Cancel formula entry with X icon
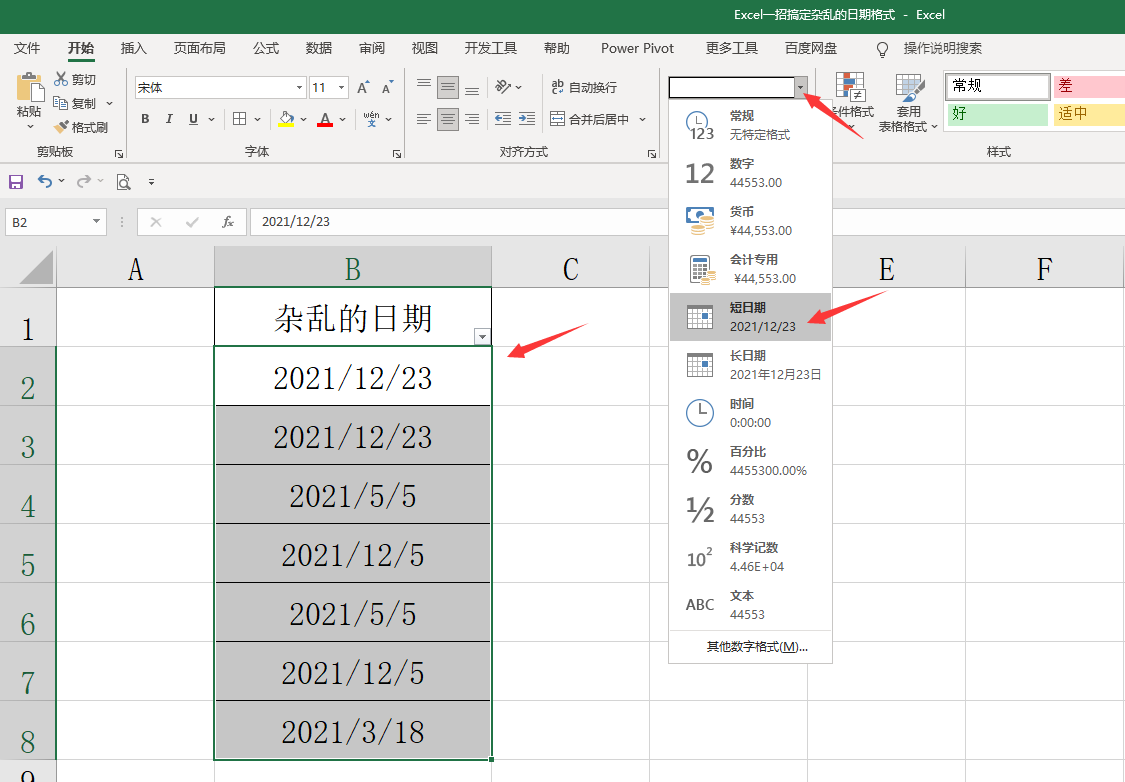 [155, 222]
